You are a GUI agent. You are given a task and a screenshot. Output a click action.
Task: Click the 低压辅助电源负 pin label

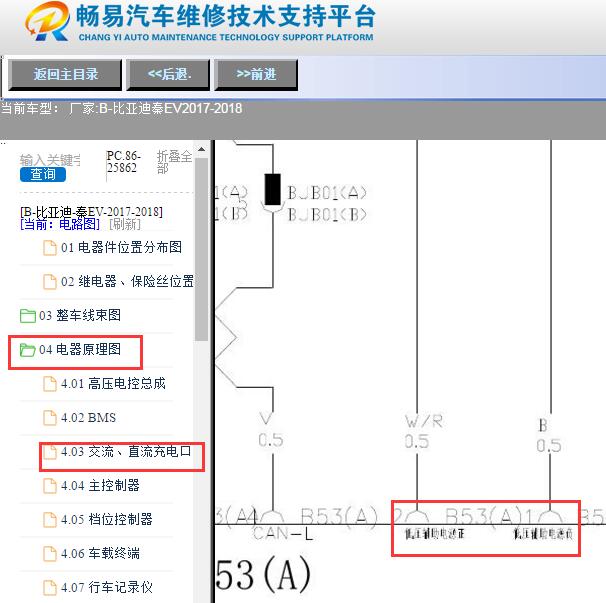(543, 534)
